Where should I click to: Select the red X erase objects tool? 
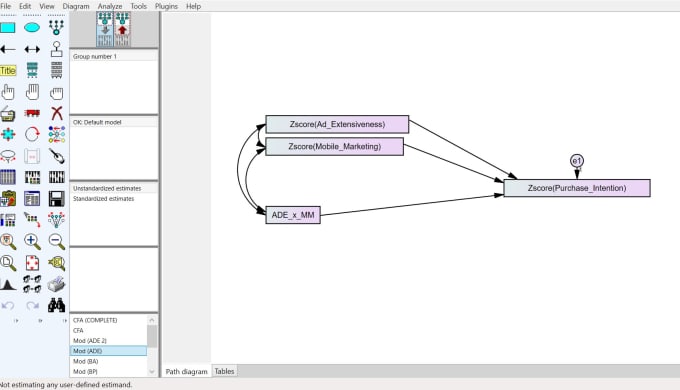point(57,113)
